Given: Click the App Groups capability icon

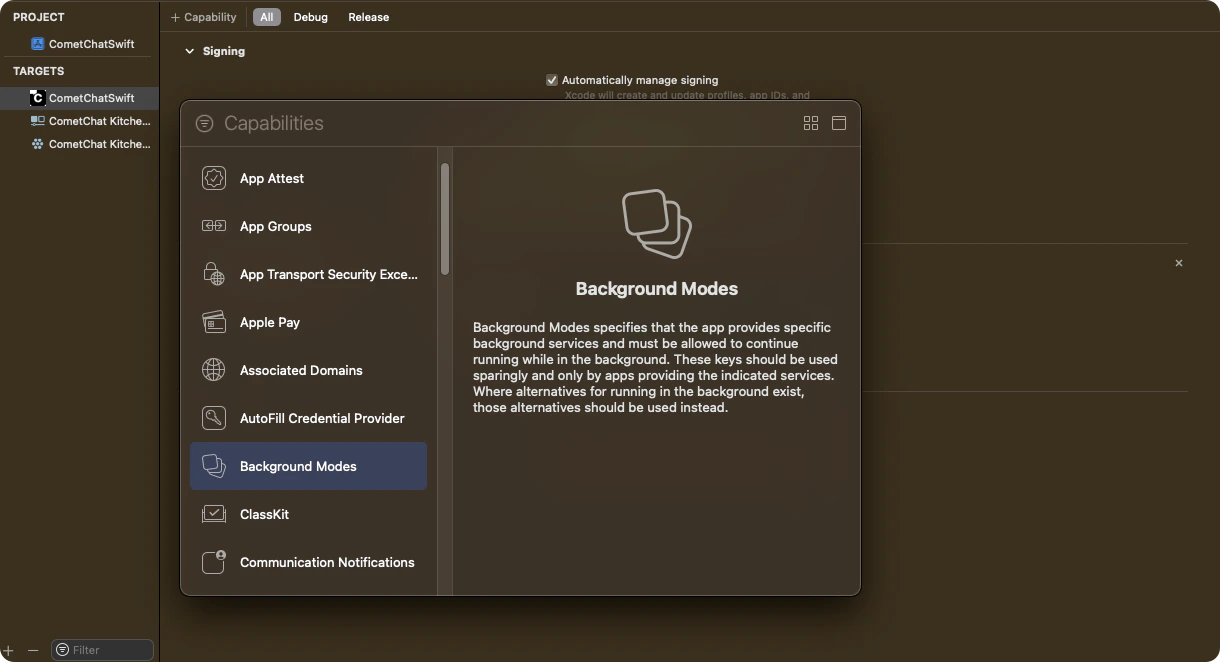Looking at the screenshot, I should 214,226.
